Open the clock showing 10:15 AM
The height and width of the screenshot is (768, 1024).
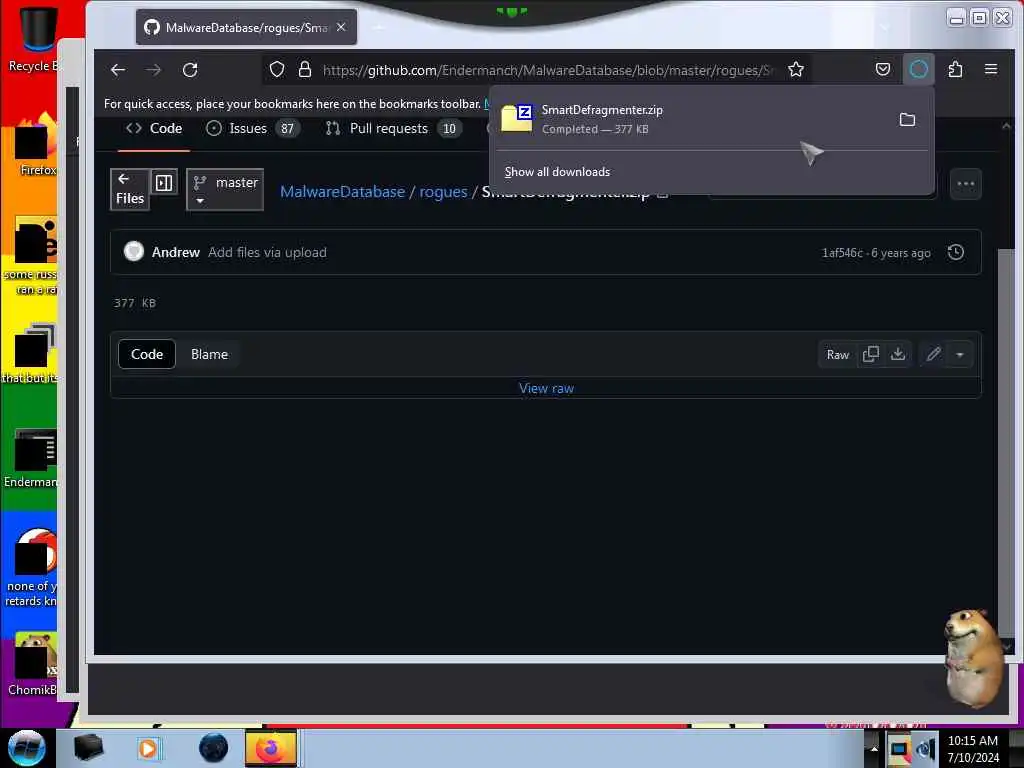(x=973, y=749)
